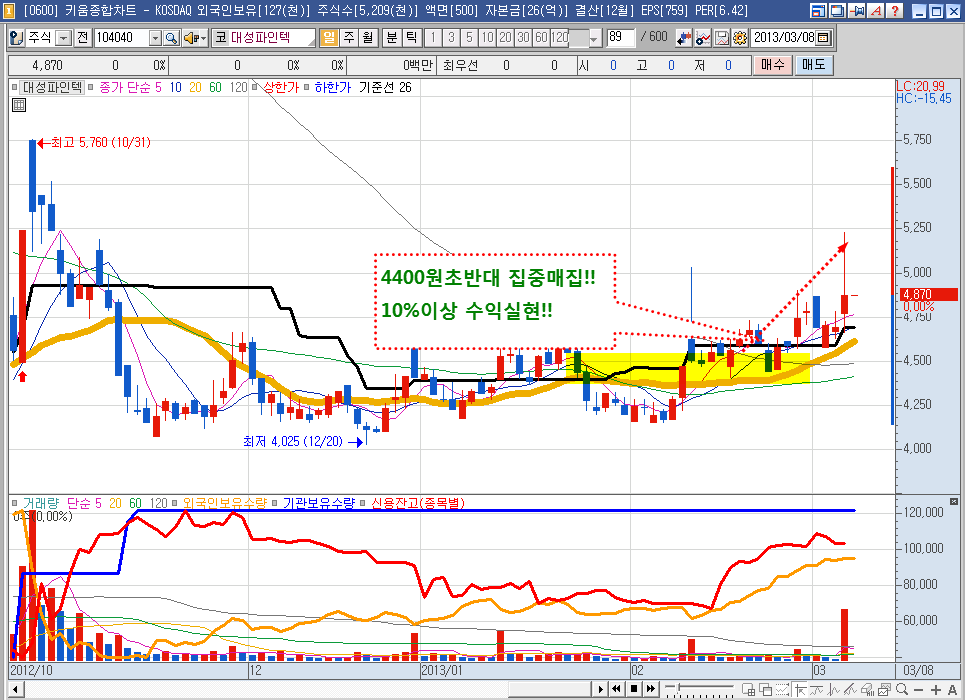
Task: Click the eraser delete-drawings icon
Action: [868, 690]
